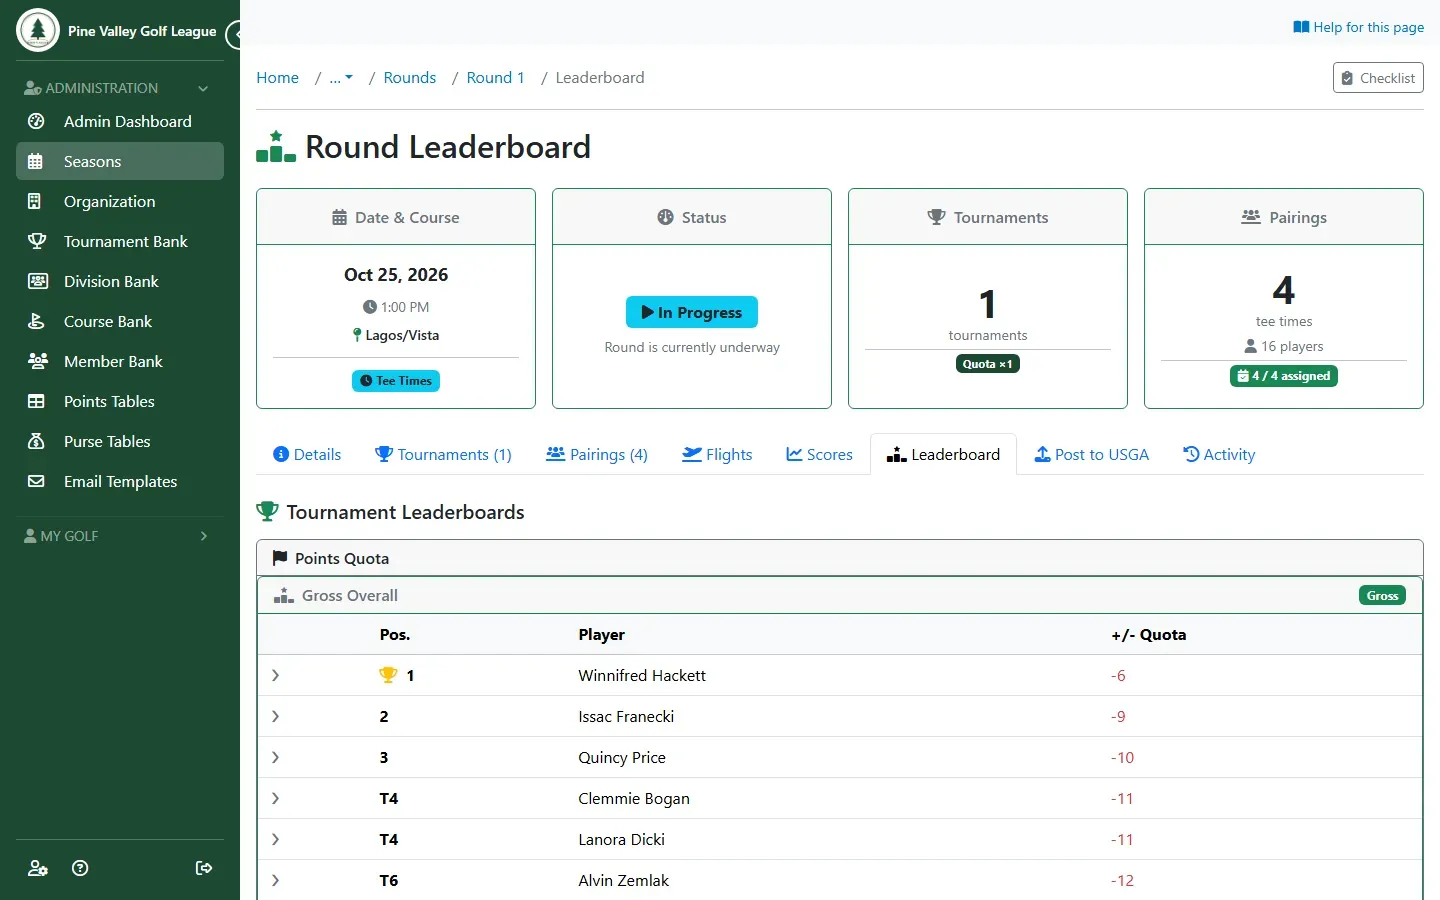Open Purse Tables in the sidebar
Viewport: 1440px width, 900px height.
coord(120,441)
